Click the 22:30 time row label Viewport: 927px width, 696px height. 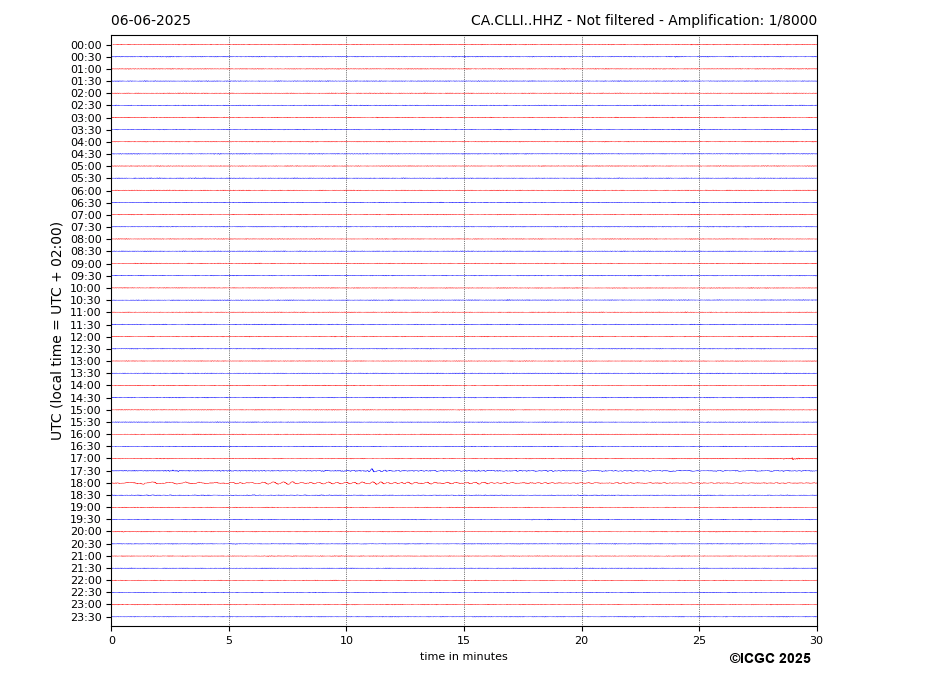pos(86,593)
